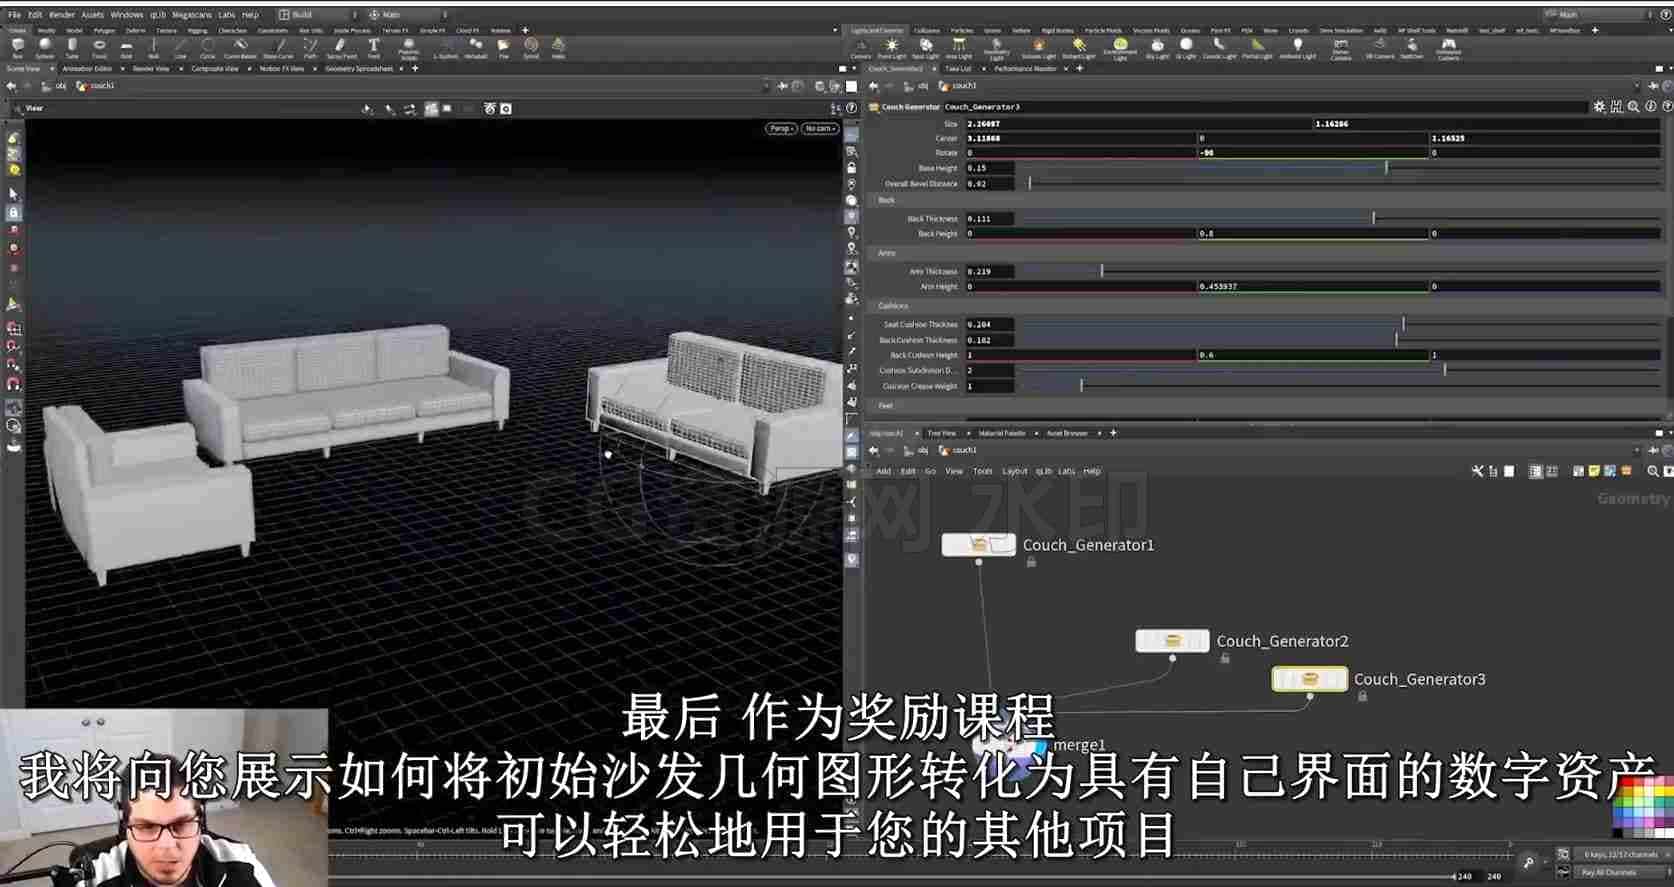Select Couch_Generator1 node

978,545
